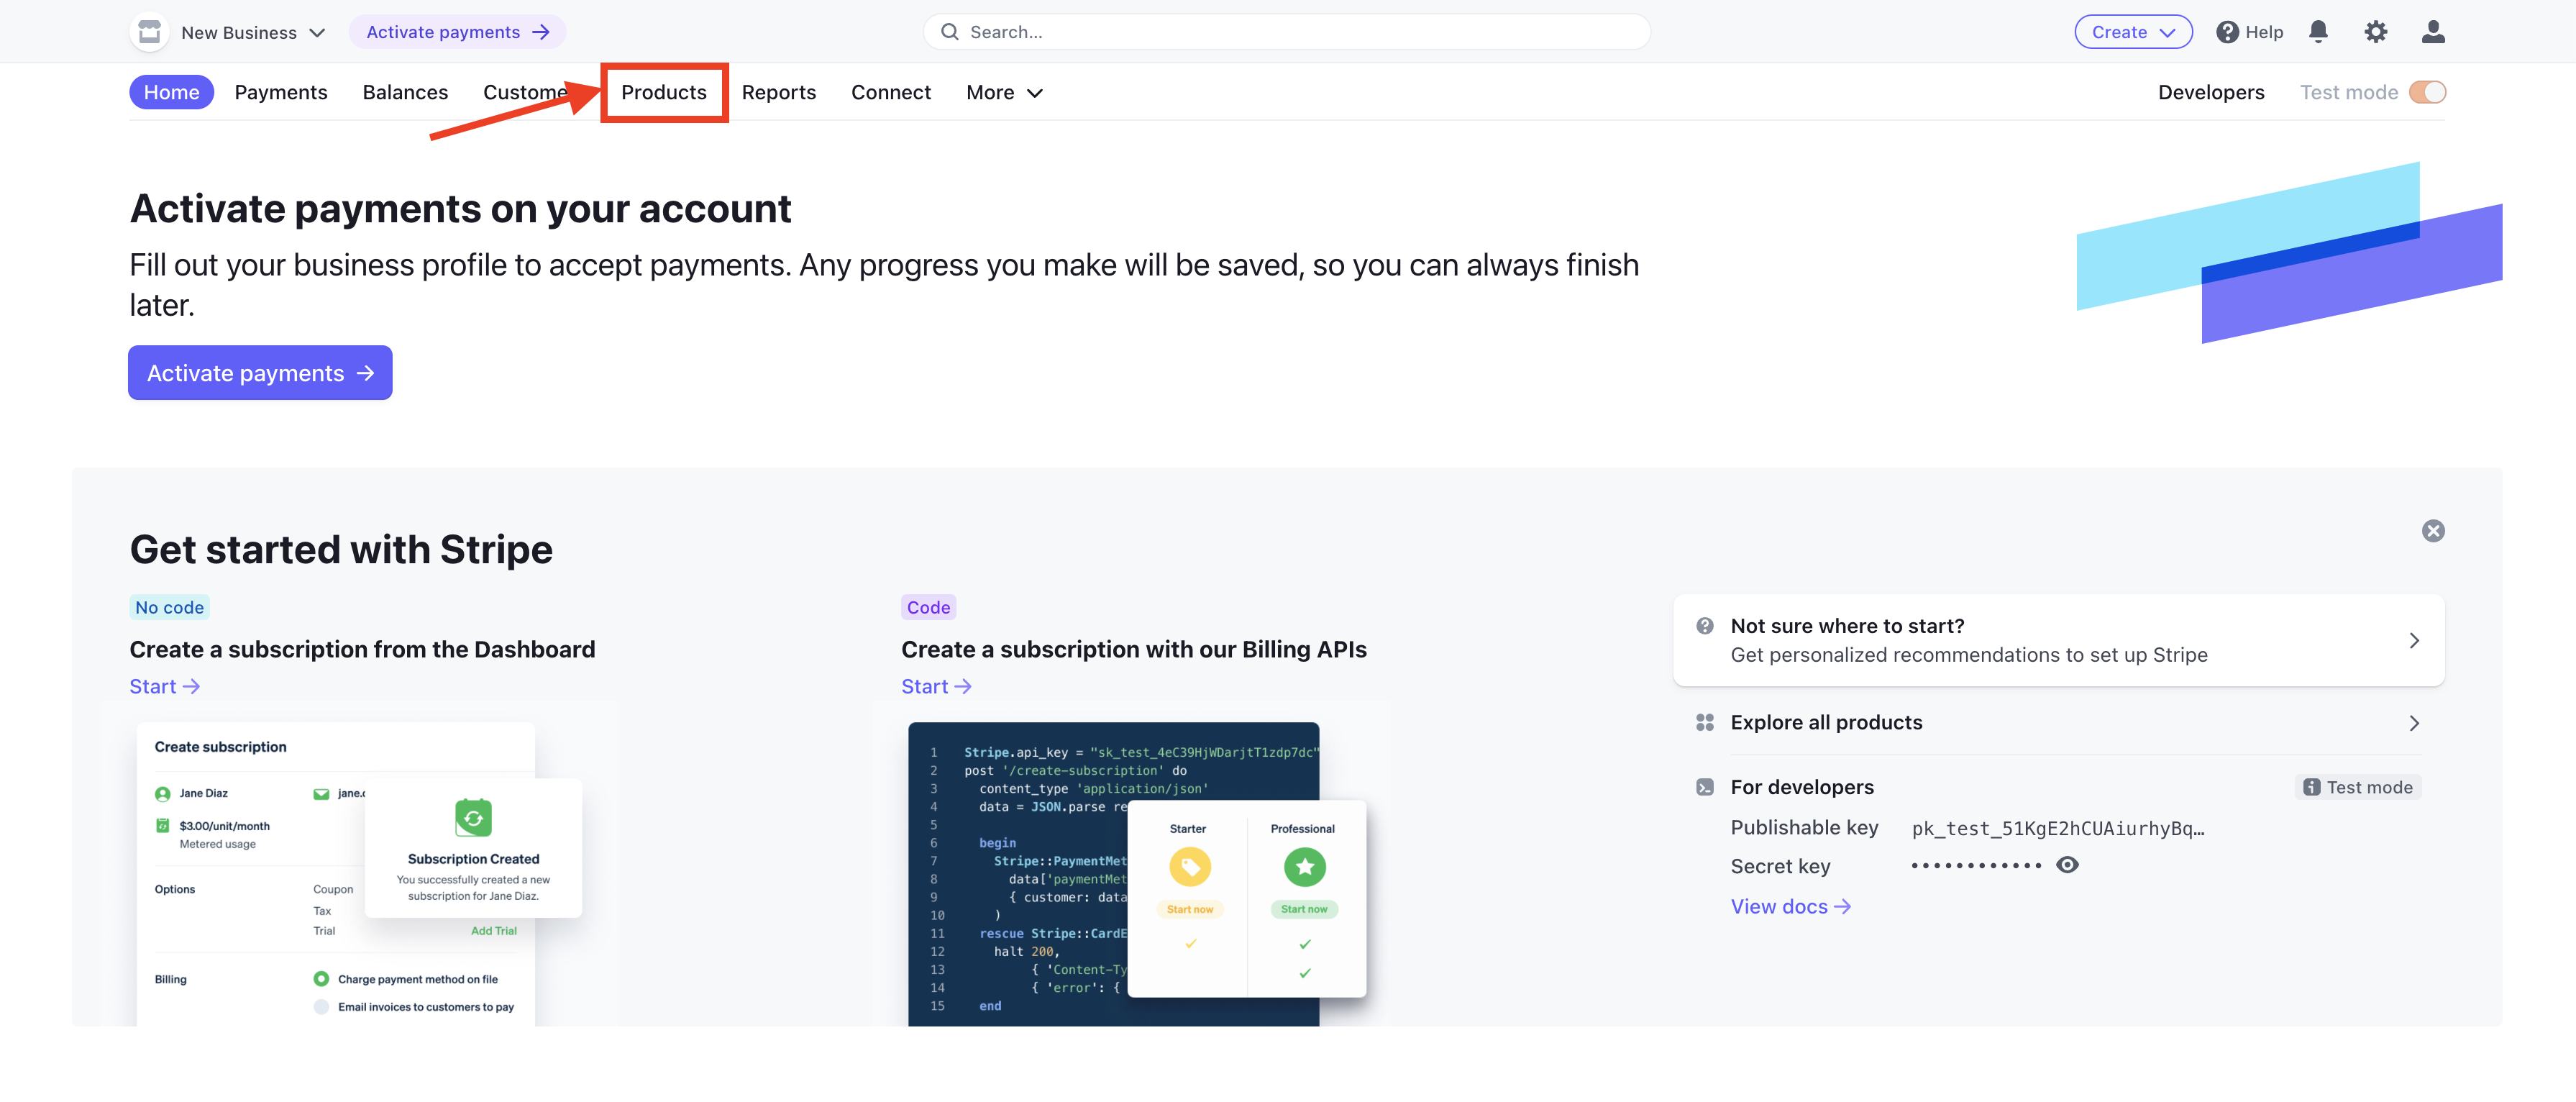
Task: Dismiss the Get started with Stripe panel
Action: click(2433, 531)
